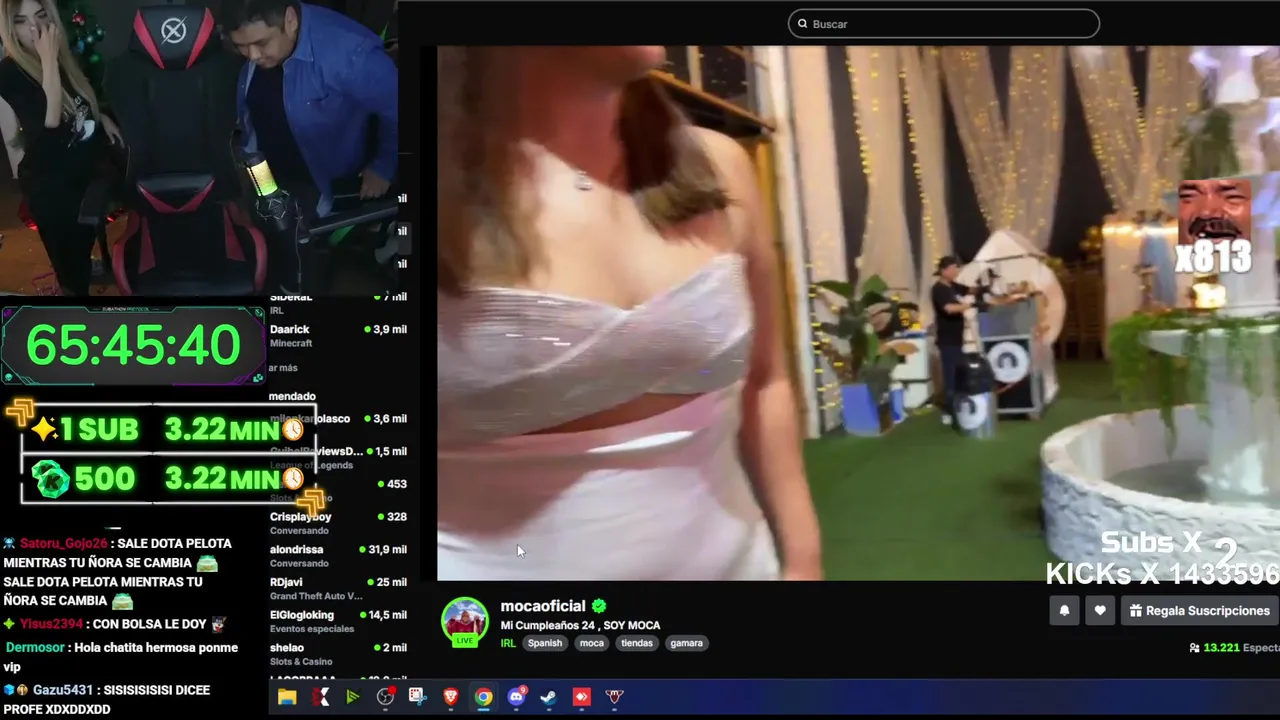
Task: Select the moca tag
Action: tap(592, 643)
